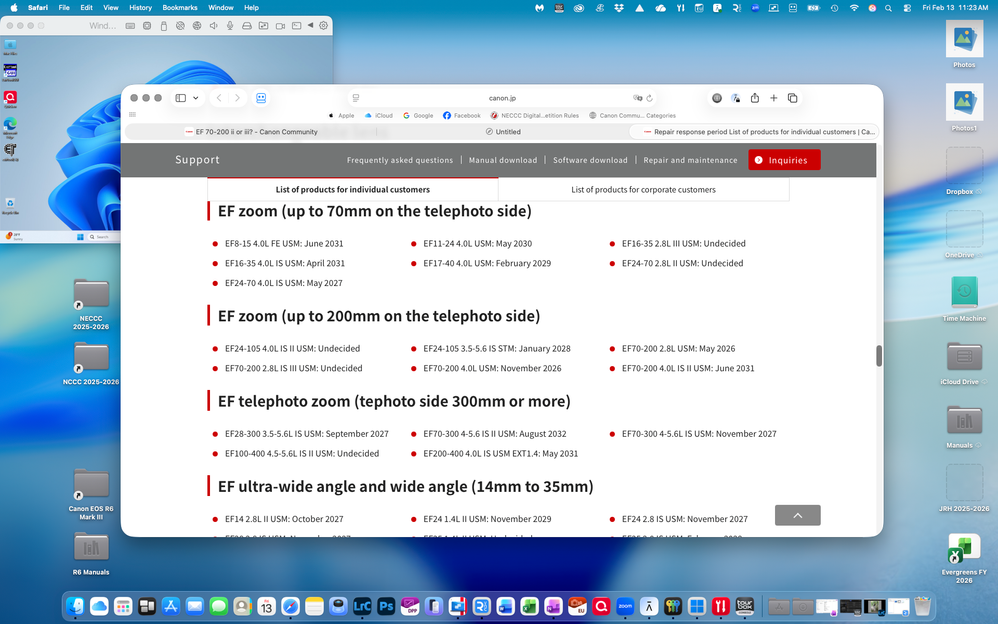The image size is (998, 624).
Task: Open the NECCC Digital...etition Rules bookmark
Action: pos(535,116)
